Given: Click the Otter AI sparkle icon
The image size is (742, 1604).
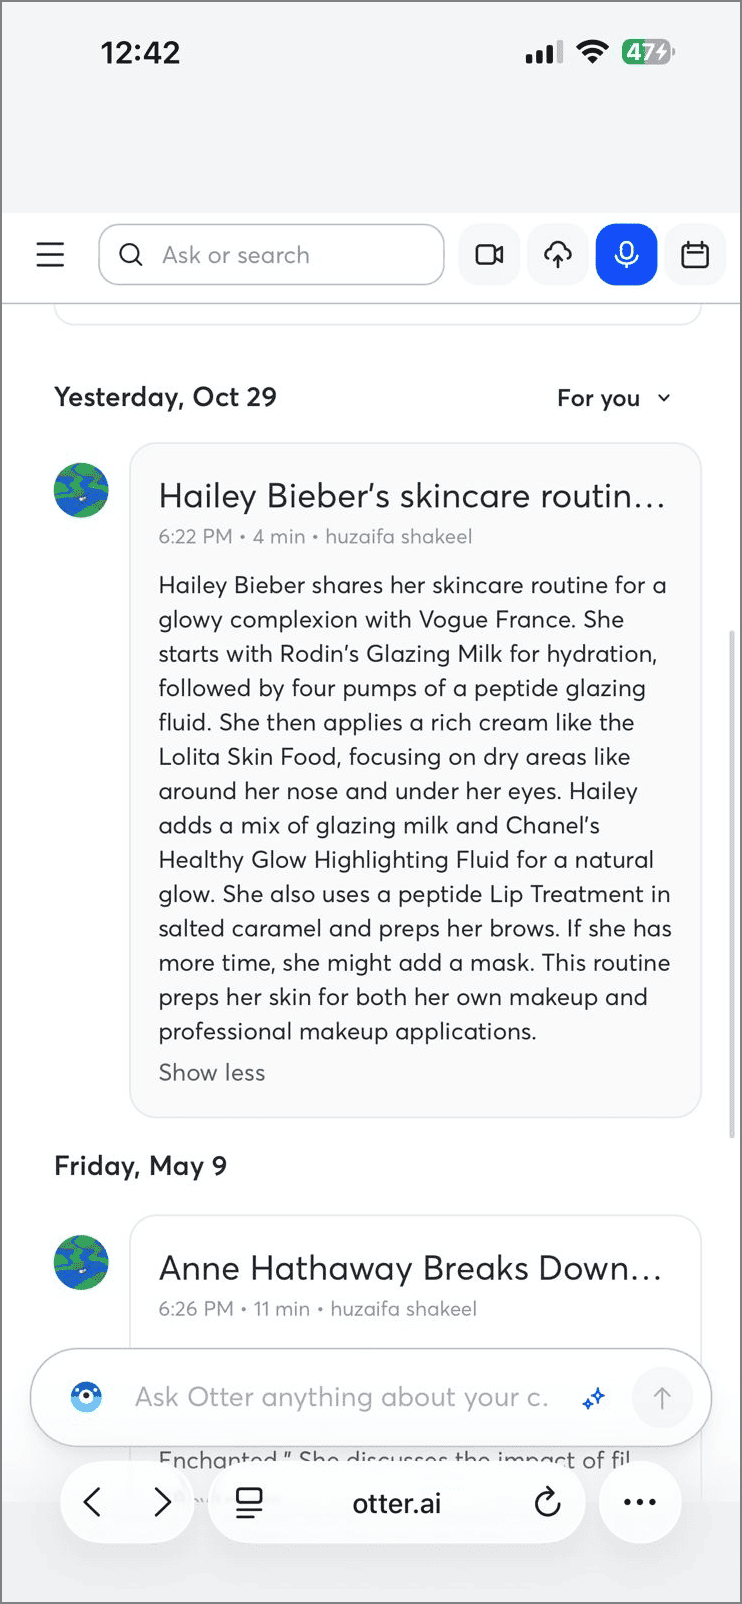Looking at the screenshot, I should [594, 1398].
